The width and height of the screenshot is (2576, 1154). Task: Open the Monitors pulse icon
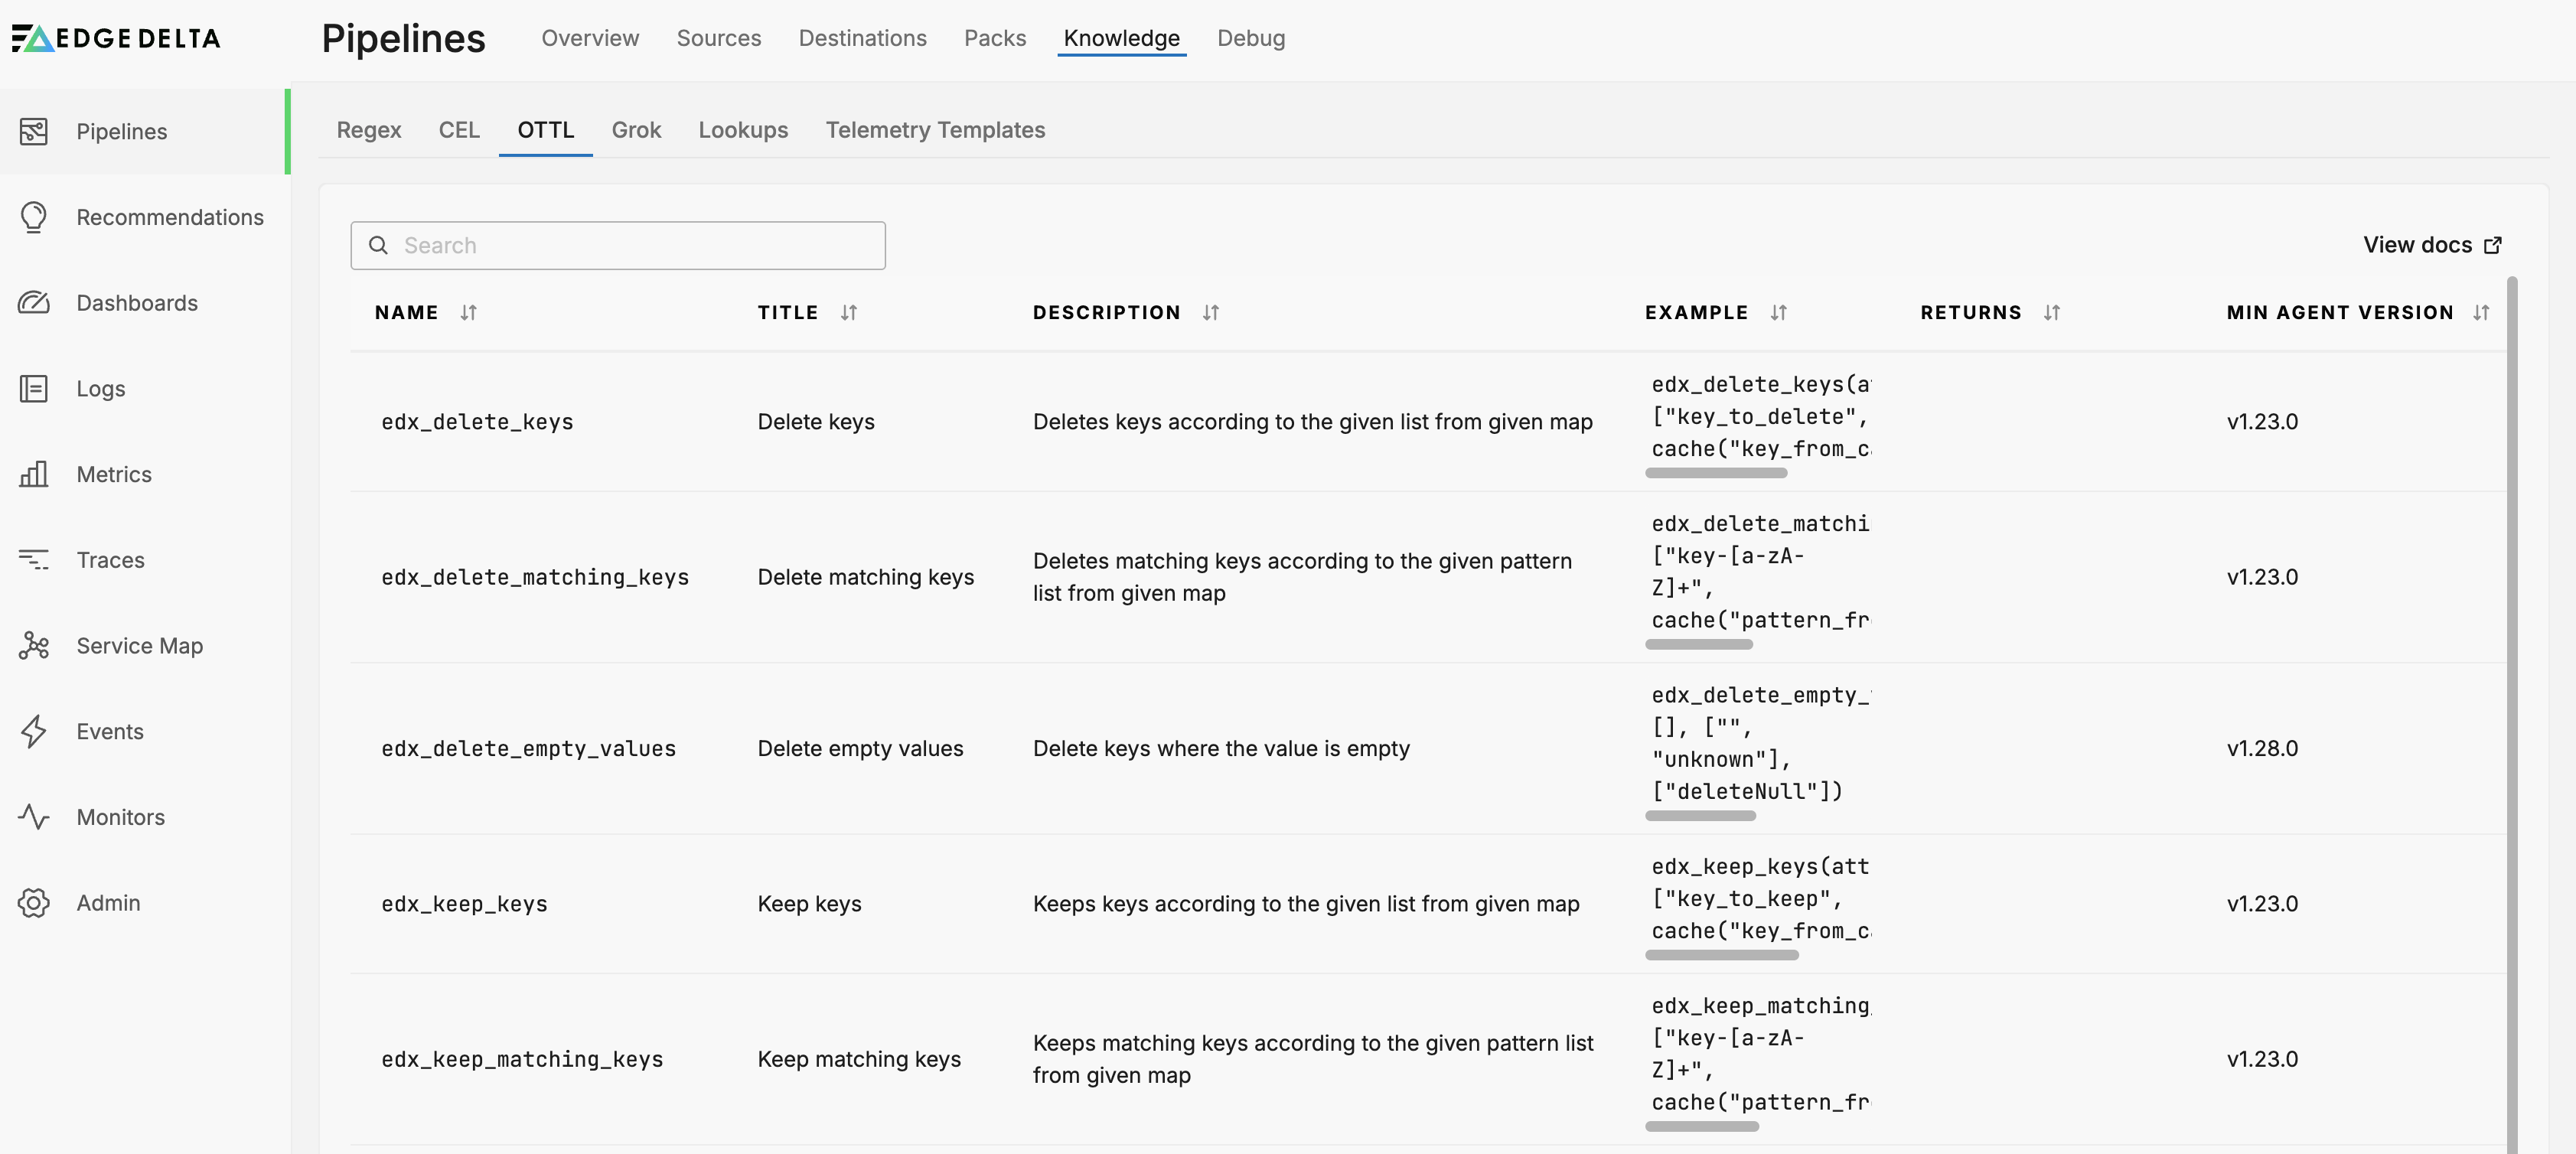click(33, 817)
